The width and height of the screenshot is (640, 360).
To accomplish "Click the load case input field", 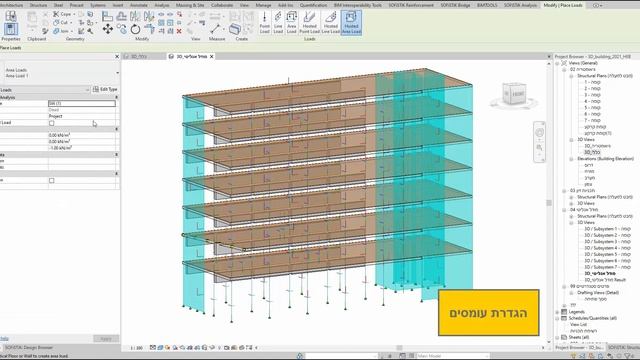I will (x=82, y=104).
